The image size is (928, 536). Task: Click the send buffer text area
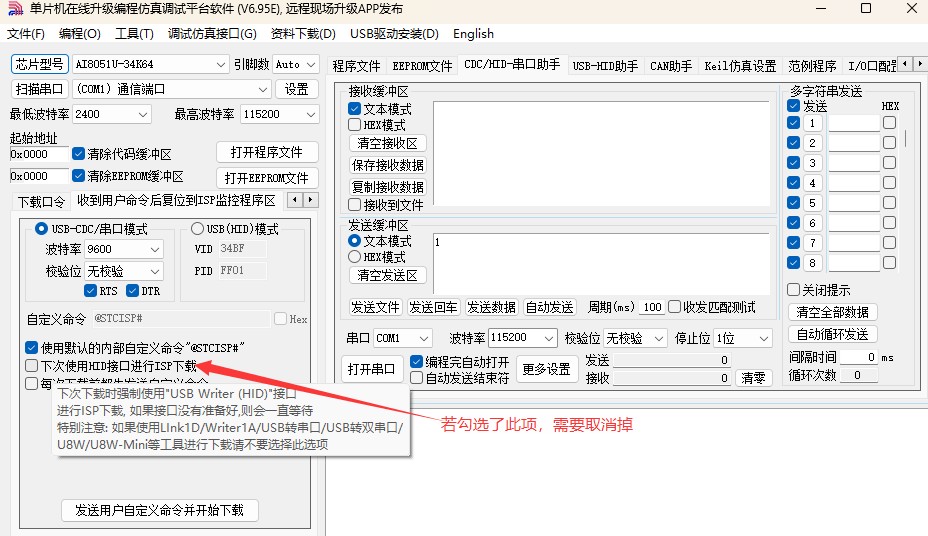601,263
